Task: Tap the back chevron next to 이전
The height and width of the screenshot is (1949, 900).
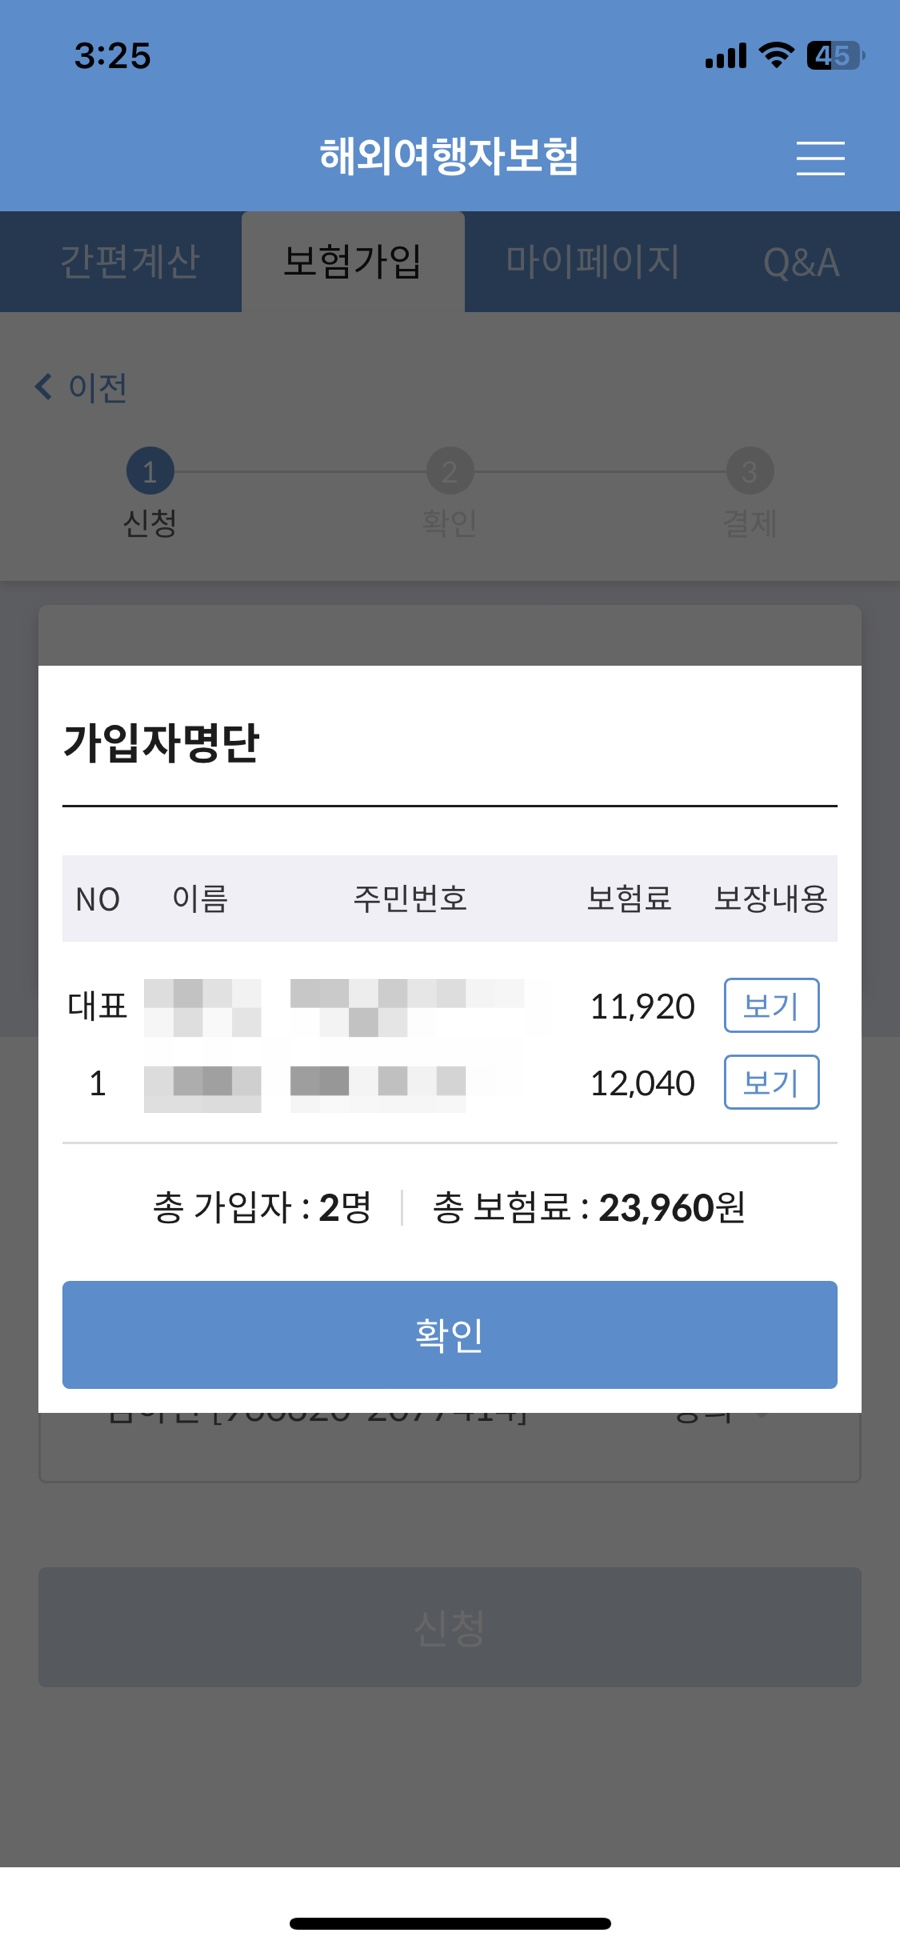Action: pyautogui.click(x=43, y=387)
